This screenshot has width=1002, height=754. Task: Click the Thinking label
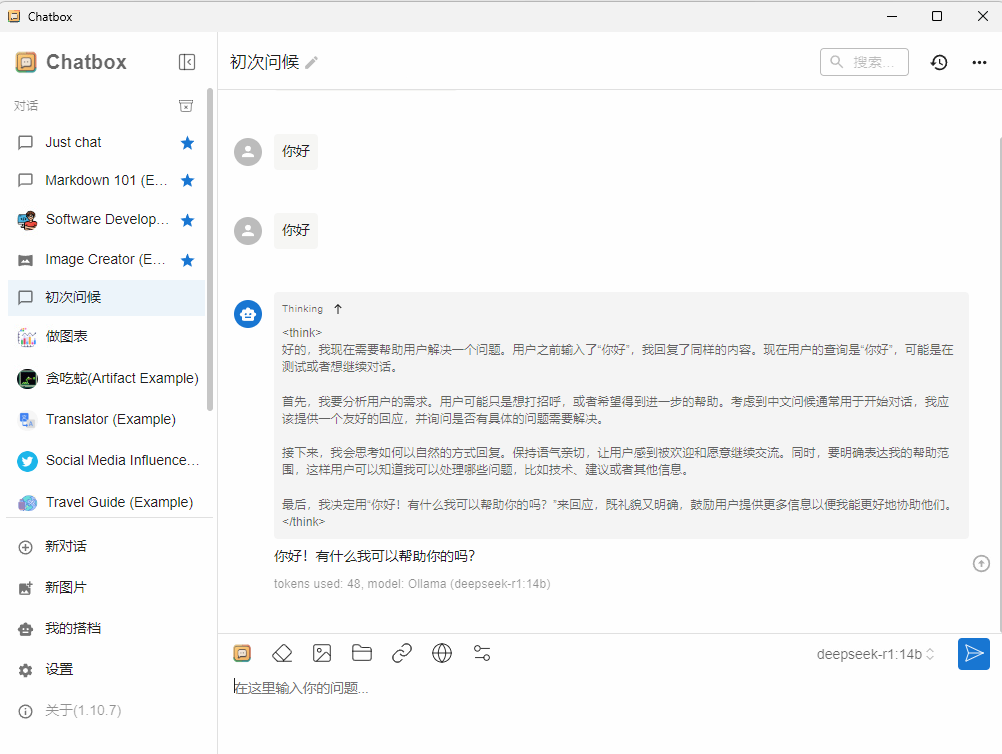coord(302,309)
